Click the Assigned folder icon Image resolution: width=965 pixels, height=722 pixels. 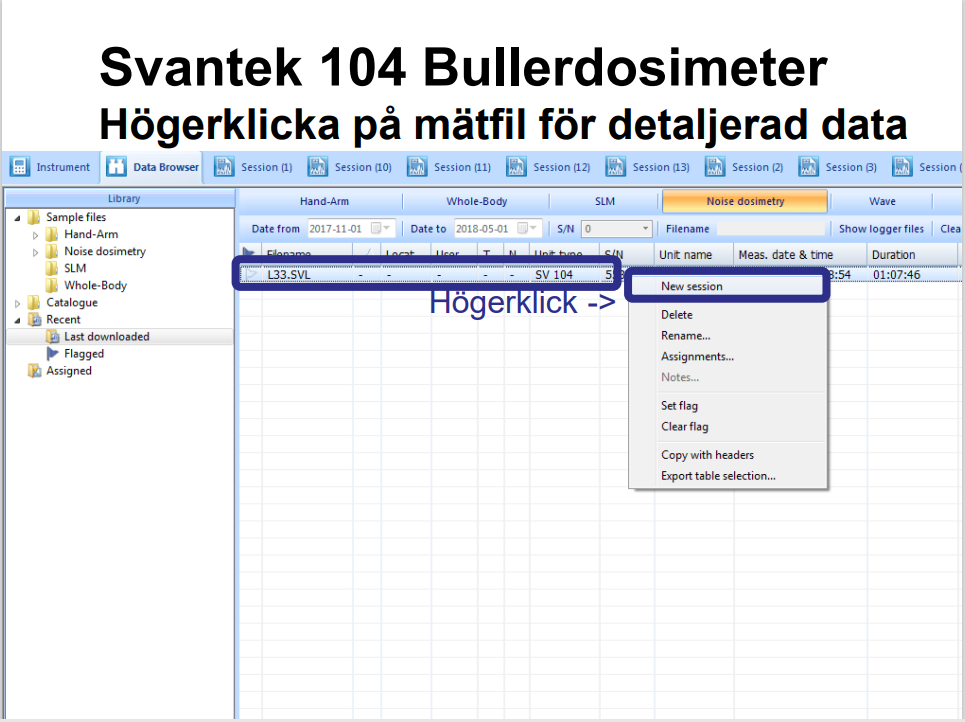tap(35, 371)
